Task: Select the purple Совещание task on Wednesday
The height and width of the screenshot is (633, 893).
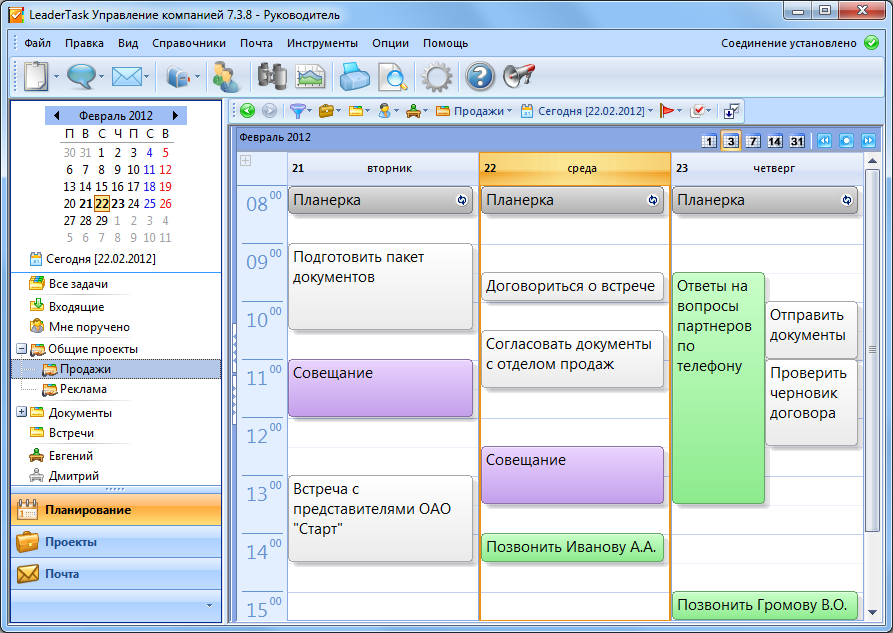Action: [572, 475]
